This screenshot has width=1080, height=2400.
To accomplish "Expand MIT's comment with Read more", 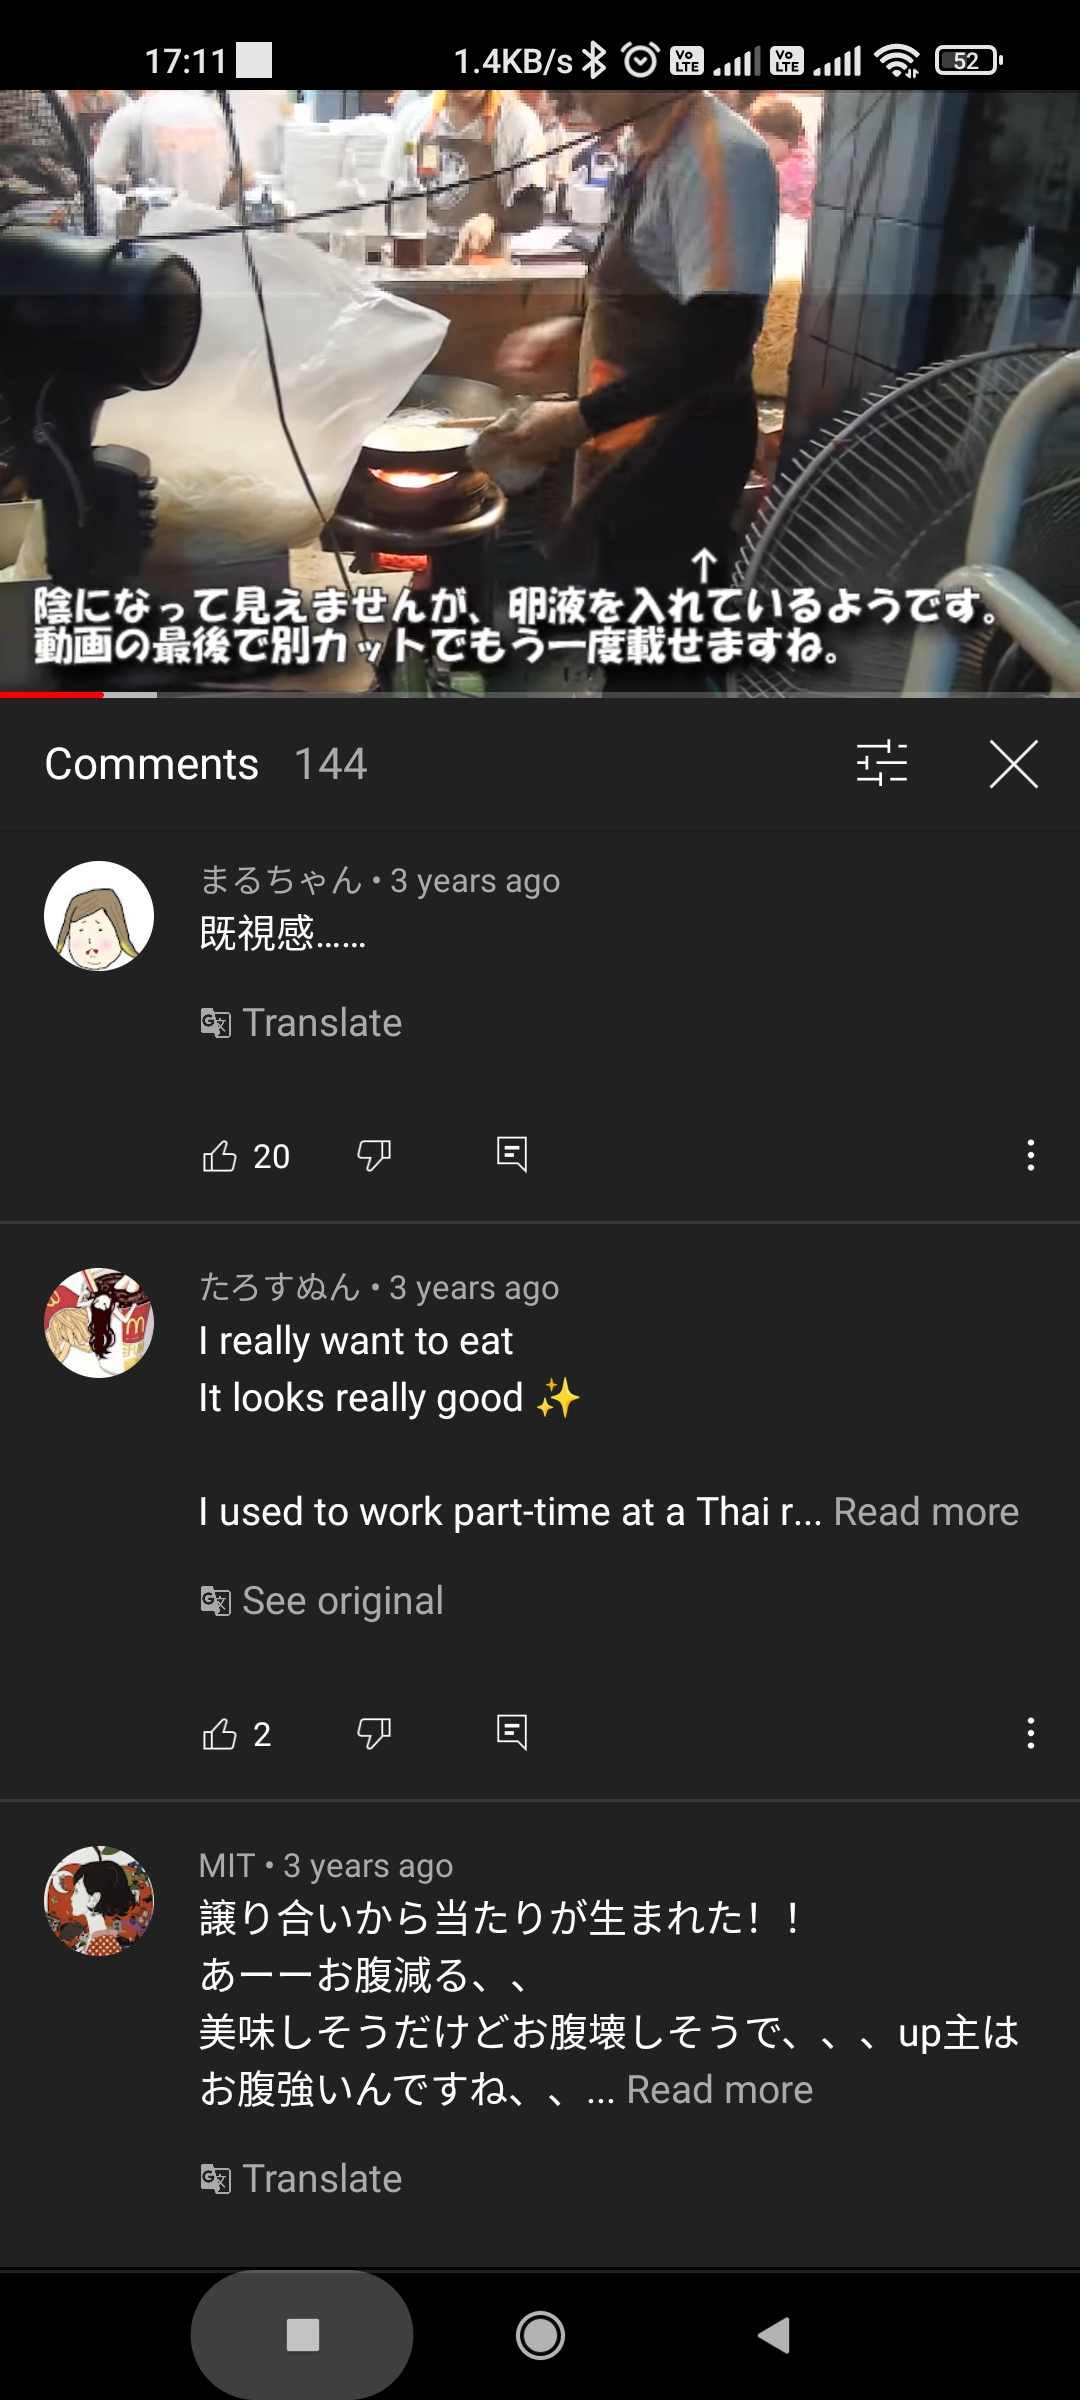I will click(x=719, y=2090).
